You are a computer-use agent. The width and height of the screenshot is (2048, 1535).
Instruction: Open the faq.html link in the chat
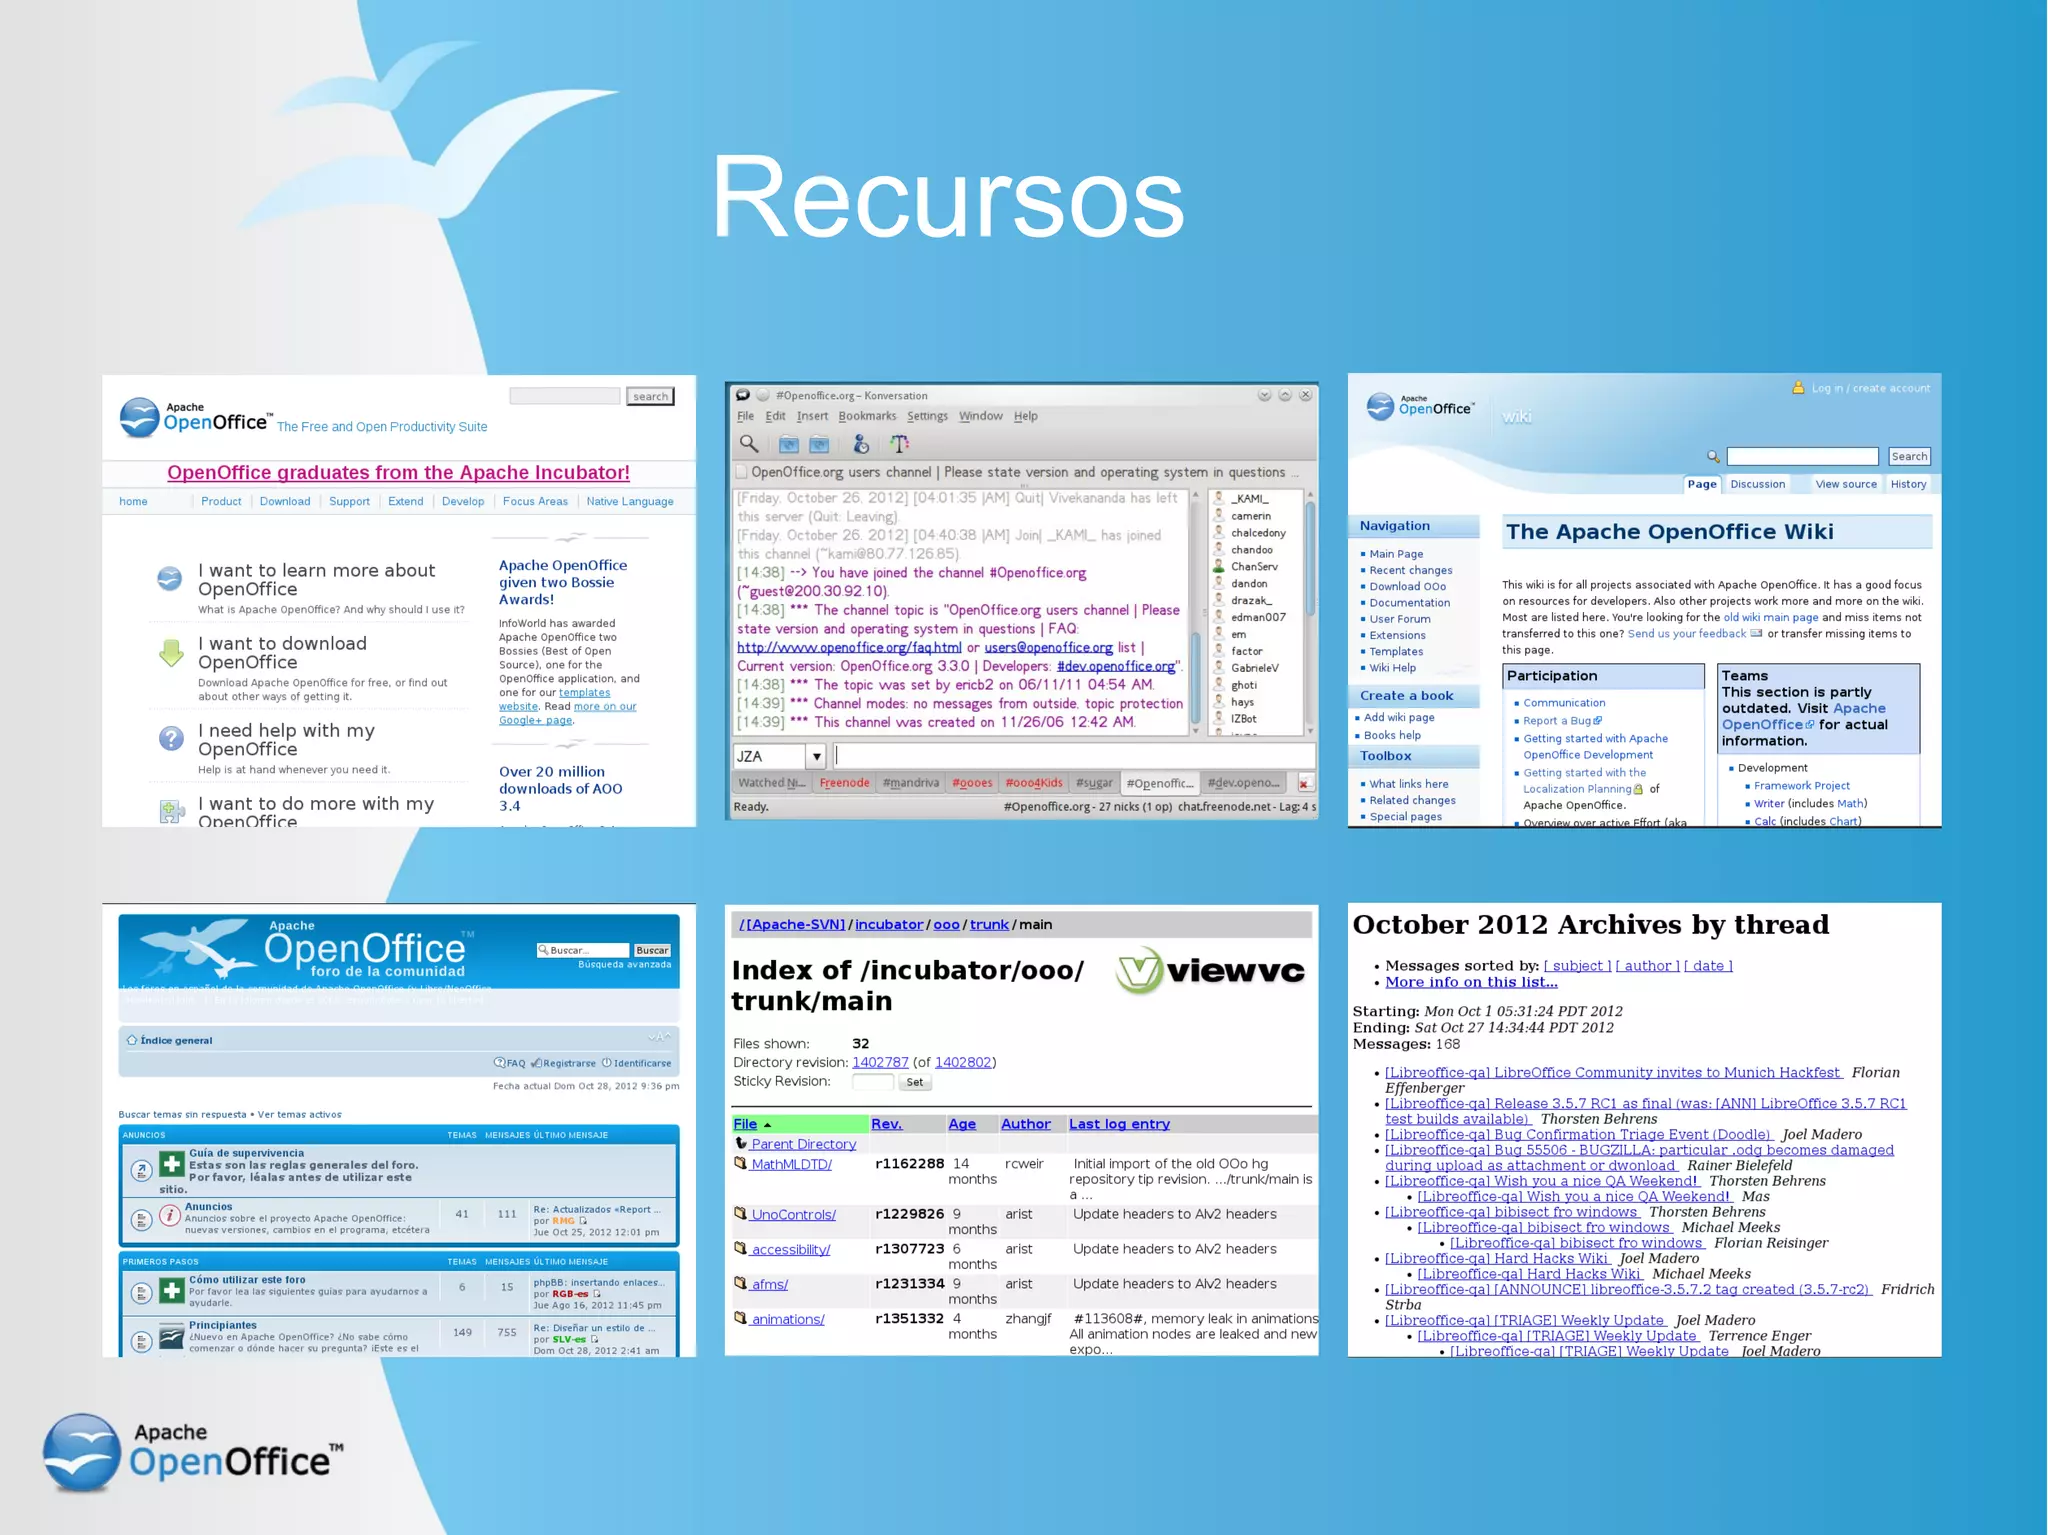pyautogui.click(x=849, y=647)
